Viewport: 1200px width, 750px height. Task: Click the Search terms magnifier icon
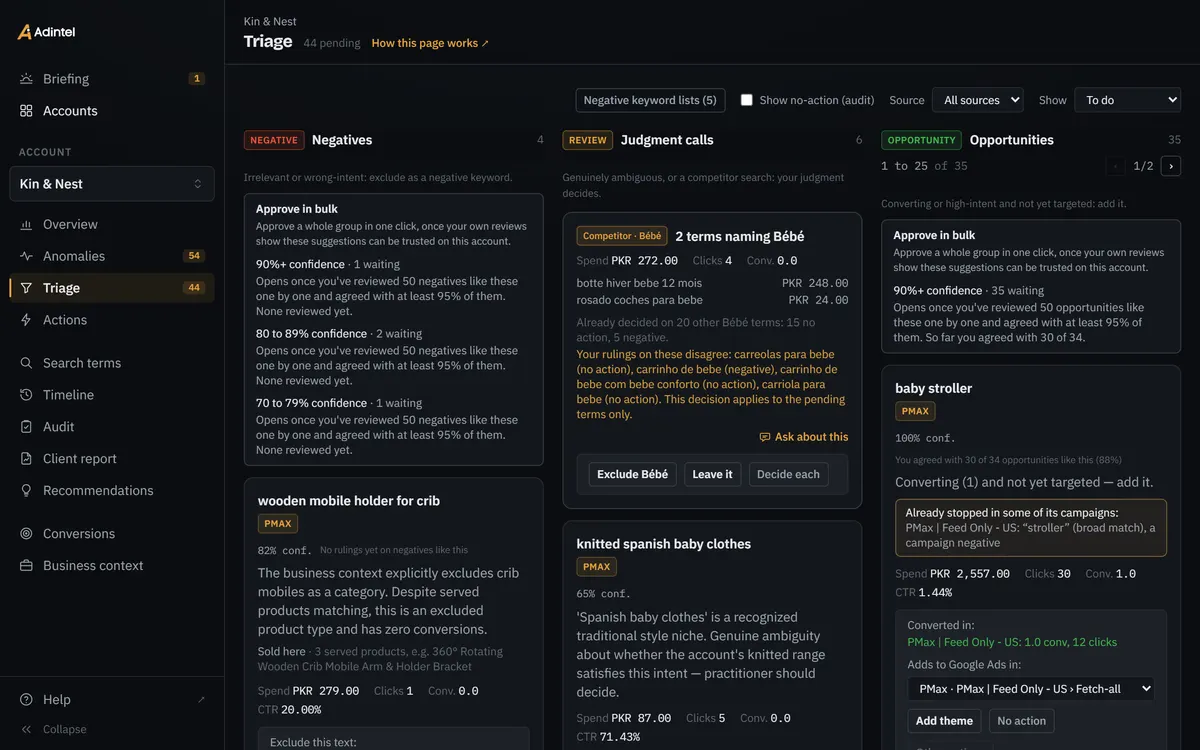[x=26, y=363]
